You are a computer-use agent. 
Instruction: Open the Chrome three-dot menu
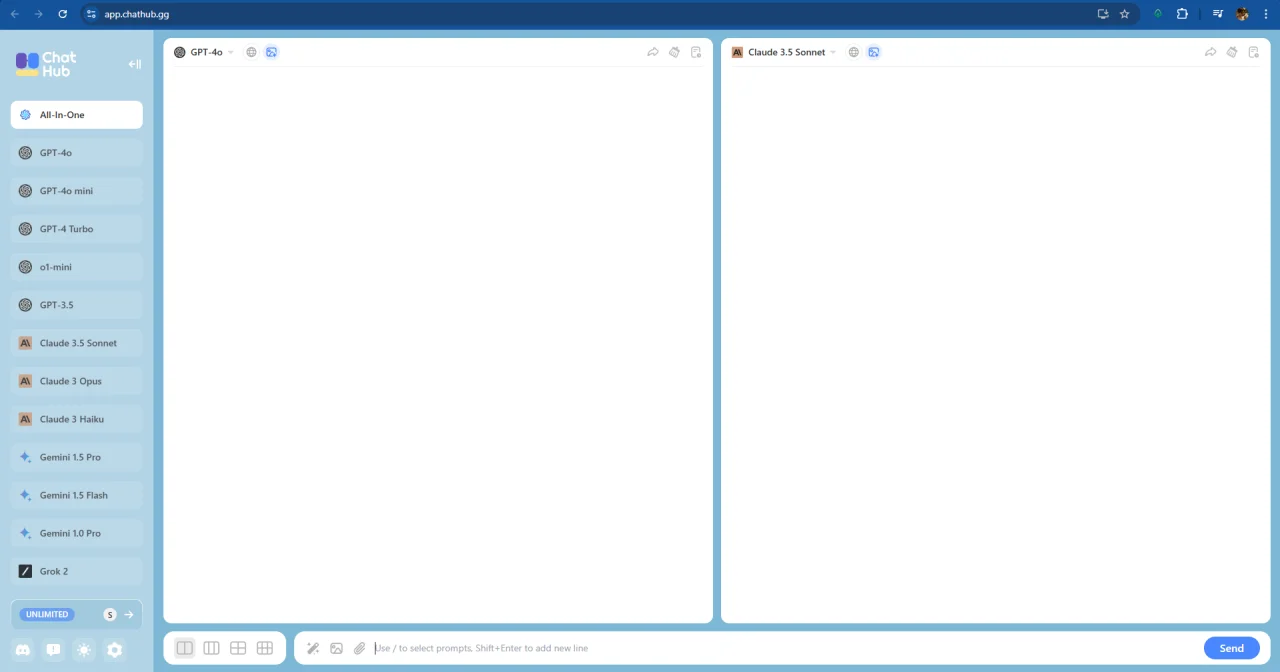click(x=1265, y=14)
